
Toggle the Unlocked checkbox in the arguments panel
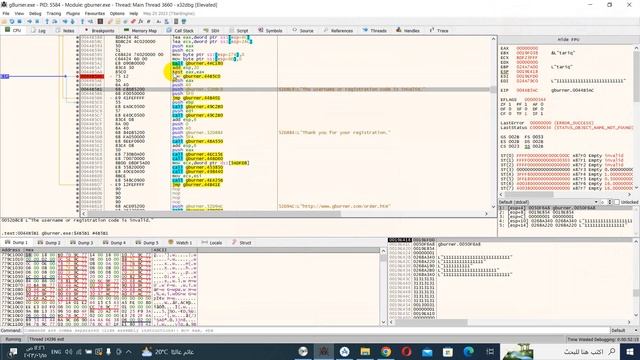click(617, 202)
